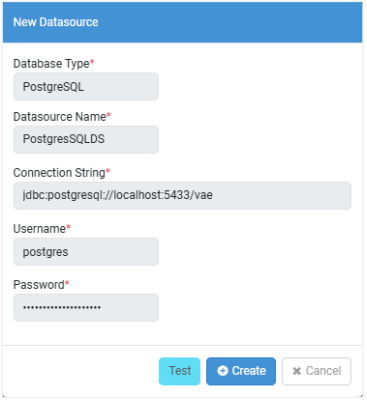Click the Datasource Name label

pos(60,117)
